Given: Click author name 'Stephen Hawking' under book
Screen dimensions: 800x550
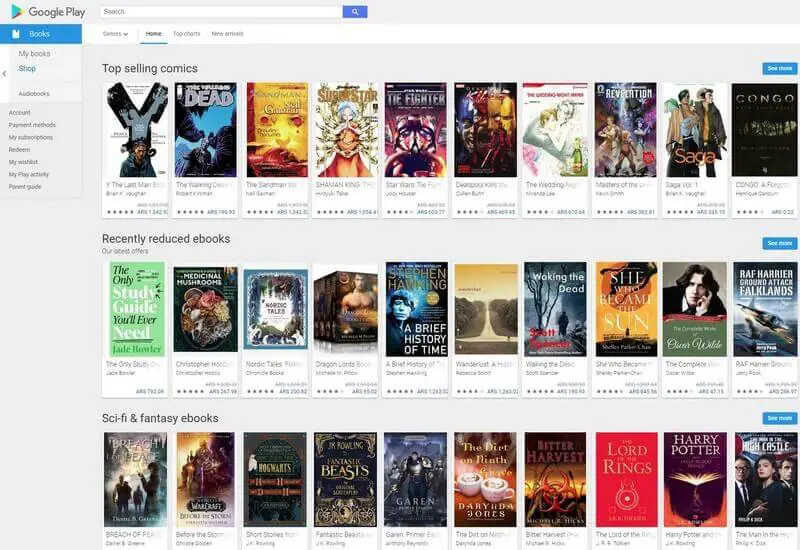Looking at the screenshot, I should 403,373.
